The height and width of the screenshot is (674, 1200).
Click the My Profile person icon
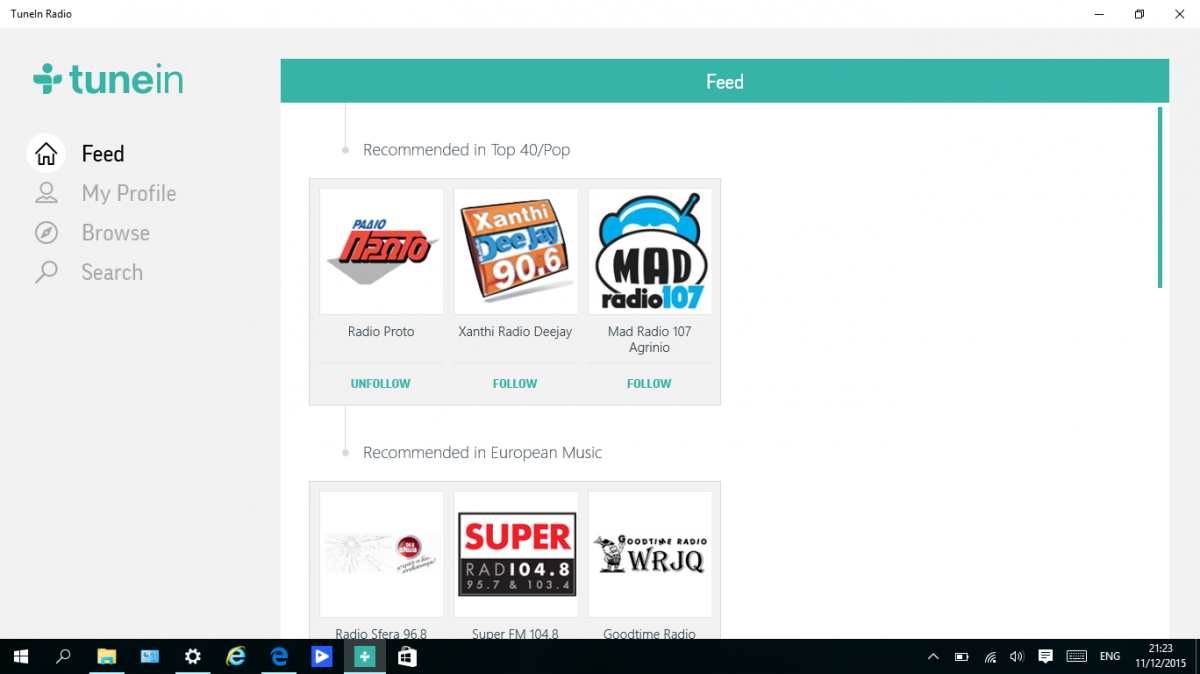(46, 193)
